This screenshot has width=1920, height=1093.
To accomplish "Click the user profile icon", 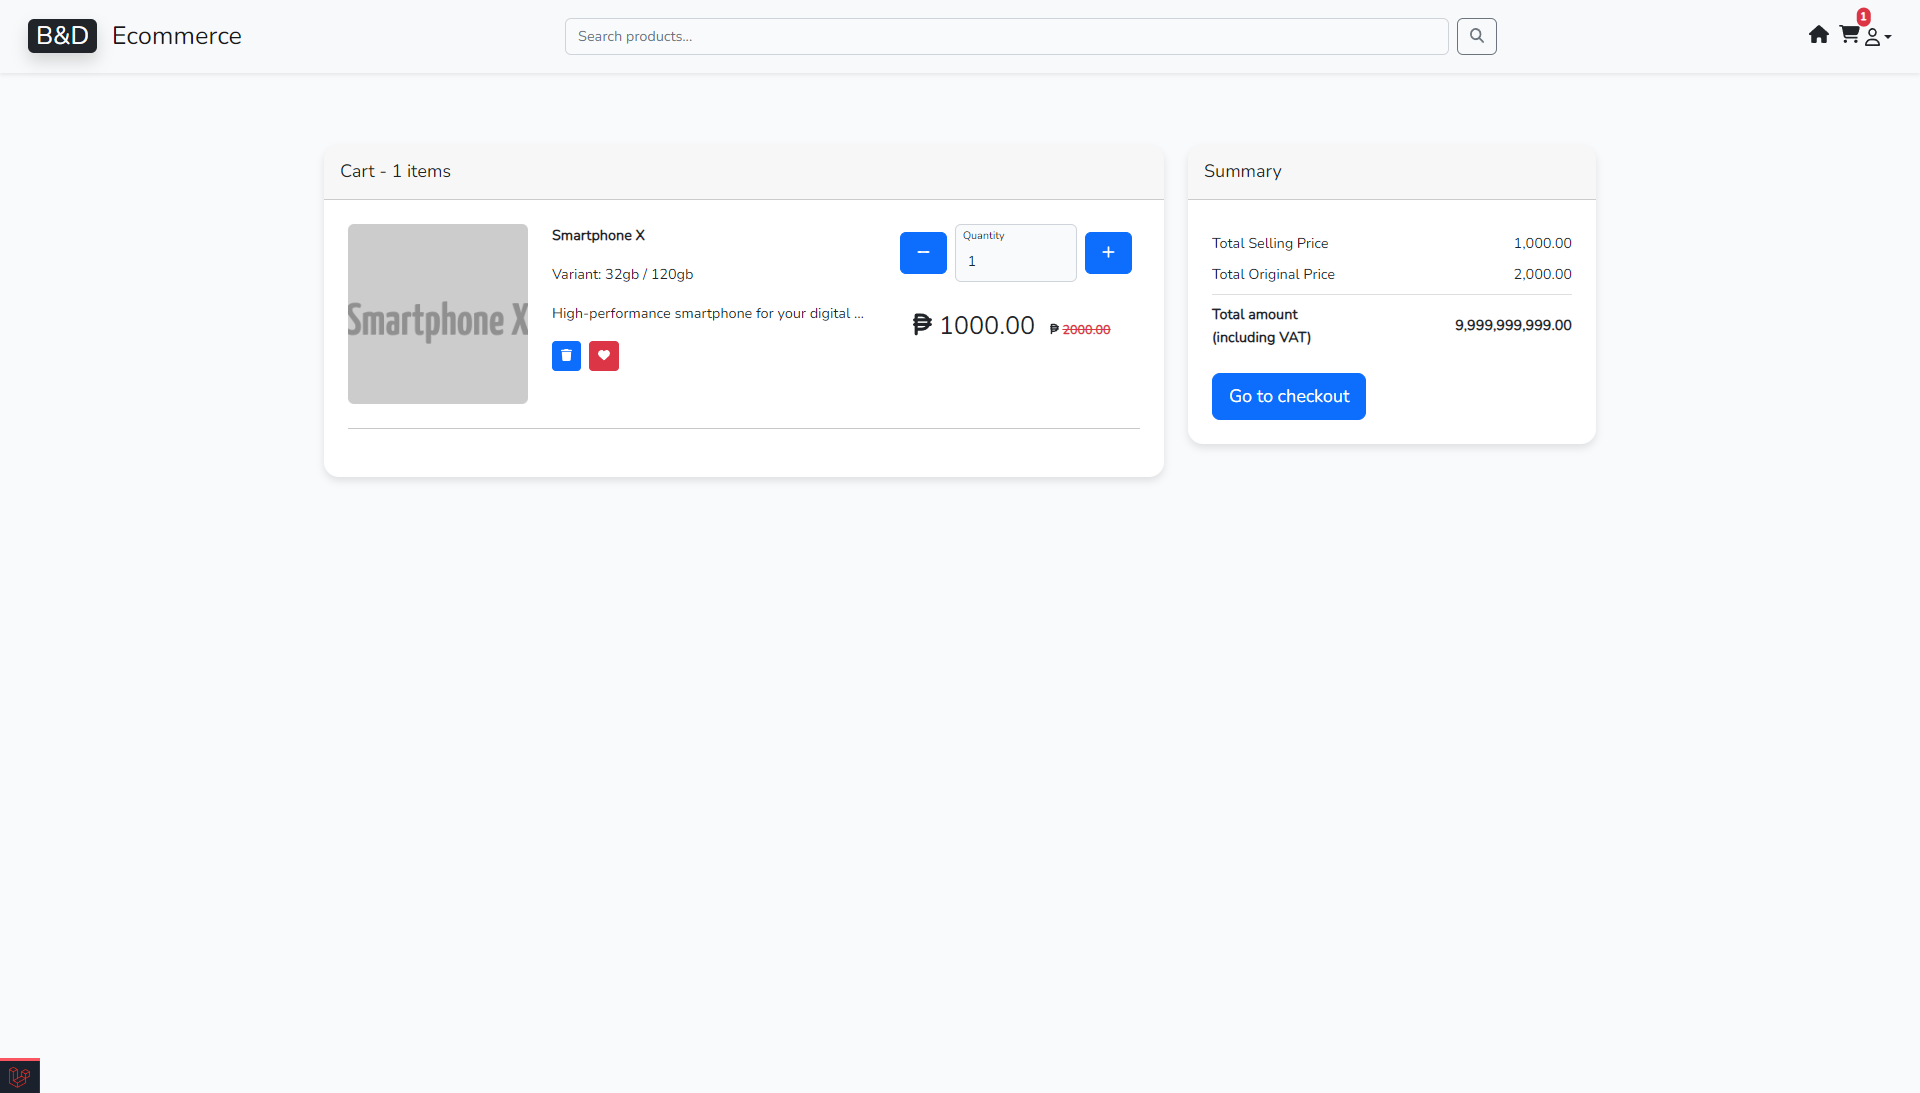I will click(1872, 38).
